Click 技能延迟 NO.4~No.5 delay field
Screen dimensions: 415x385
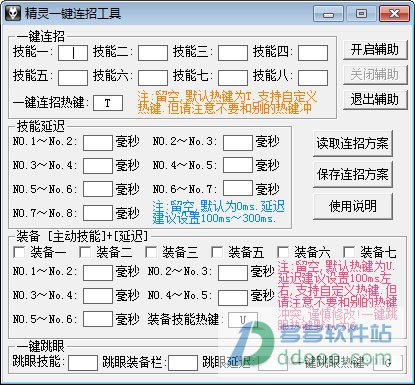pos(238,165)
